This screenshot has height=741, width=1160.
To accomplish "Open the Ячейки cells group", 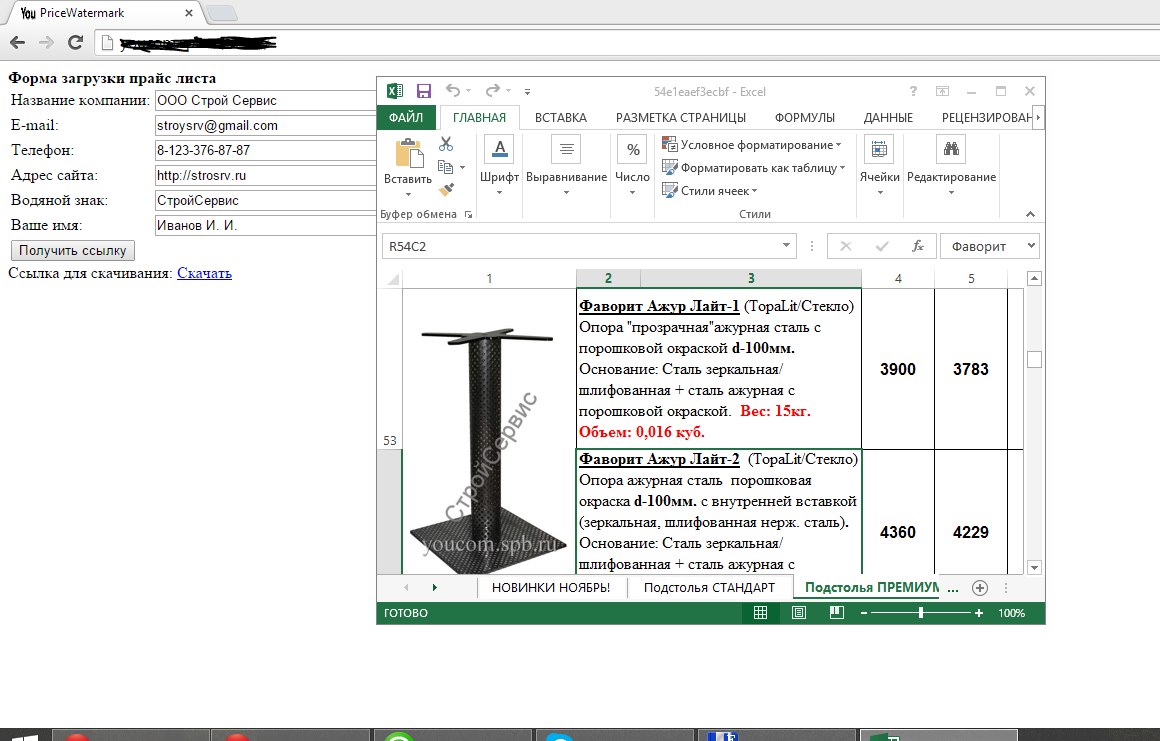I will pyautogui.click(x=880, y=166).
